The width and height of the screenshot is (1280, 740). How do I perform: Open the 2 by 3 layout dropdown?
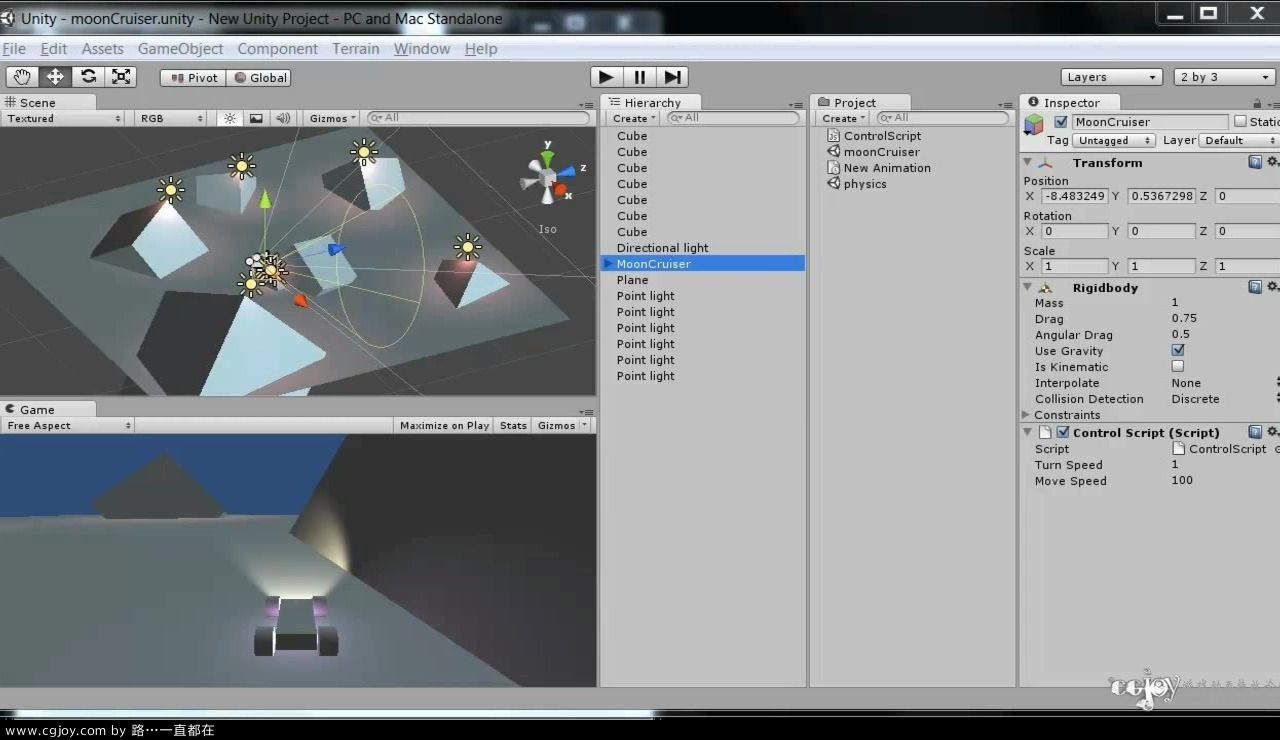click(1224, 77)
